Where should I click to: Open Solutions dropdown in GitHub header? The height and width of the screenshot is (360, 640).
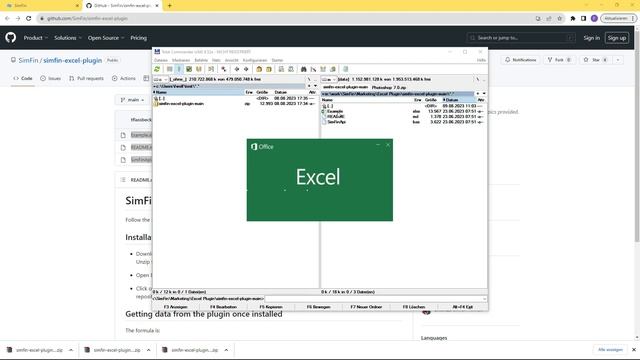[x=68, y=38]
